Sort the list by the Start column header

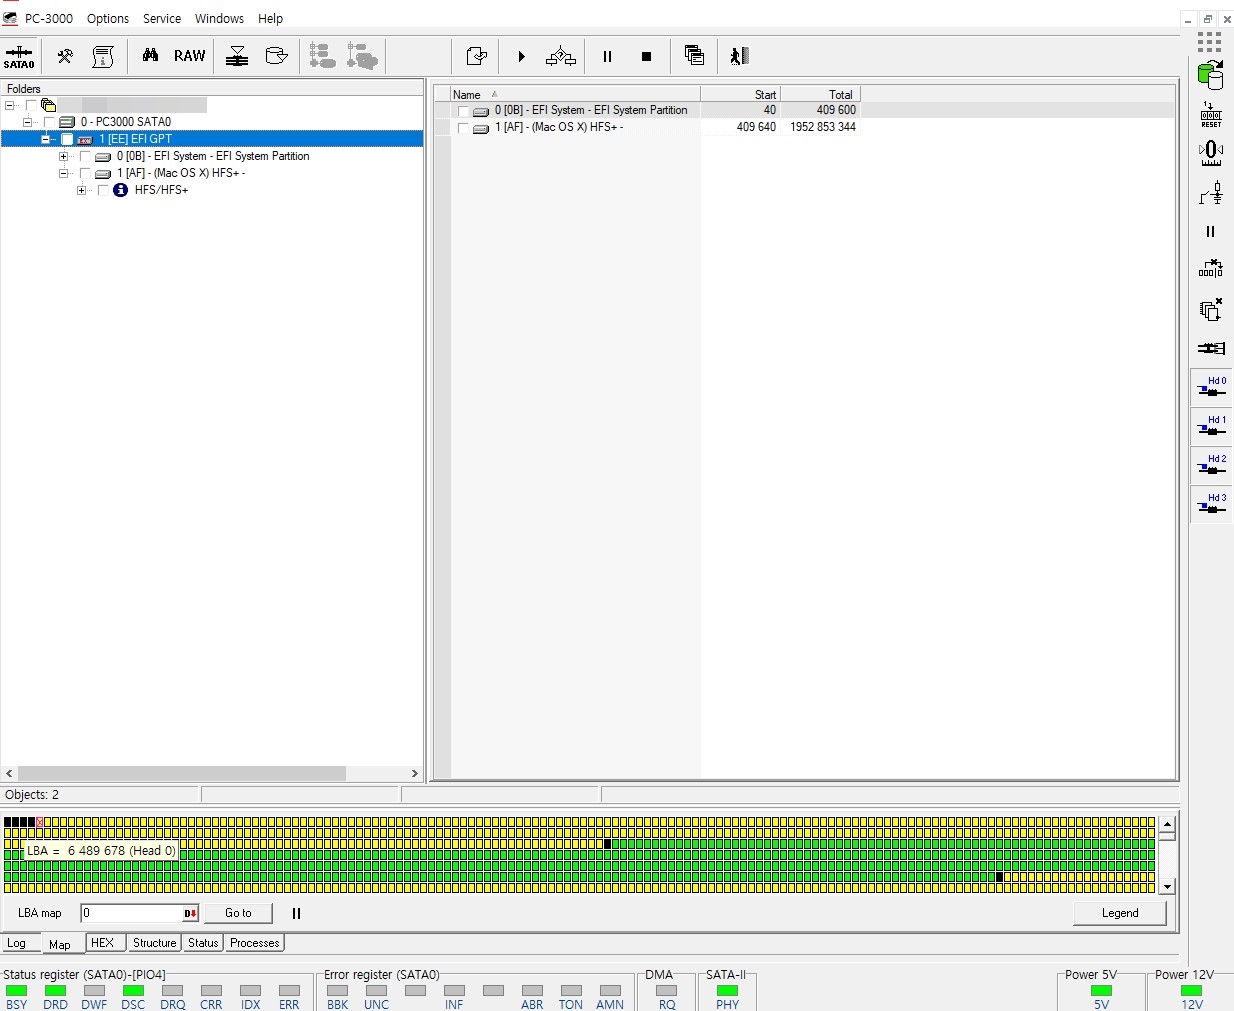[740, 94]
